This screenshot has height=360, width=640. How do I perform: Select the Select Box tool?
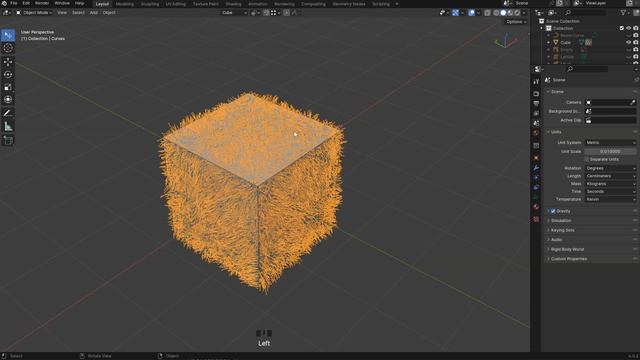(8, 36)
